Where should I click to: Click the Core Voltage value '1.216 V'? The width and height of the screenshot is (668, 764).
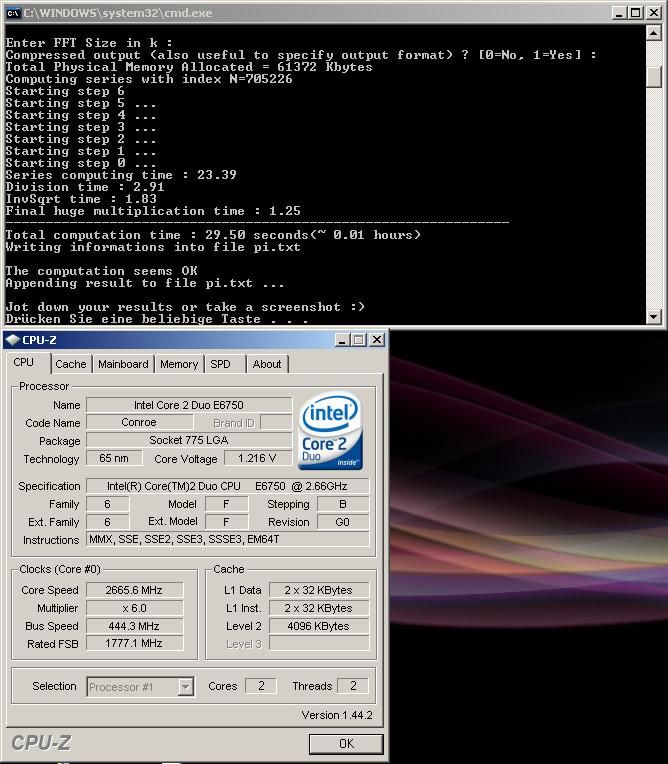258,458
